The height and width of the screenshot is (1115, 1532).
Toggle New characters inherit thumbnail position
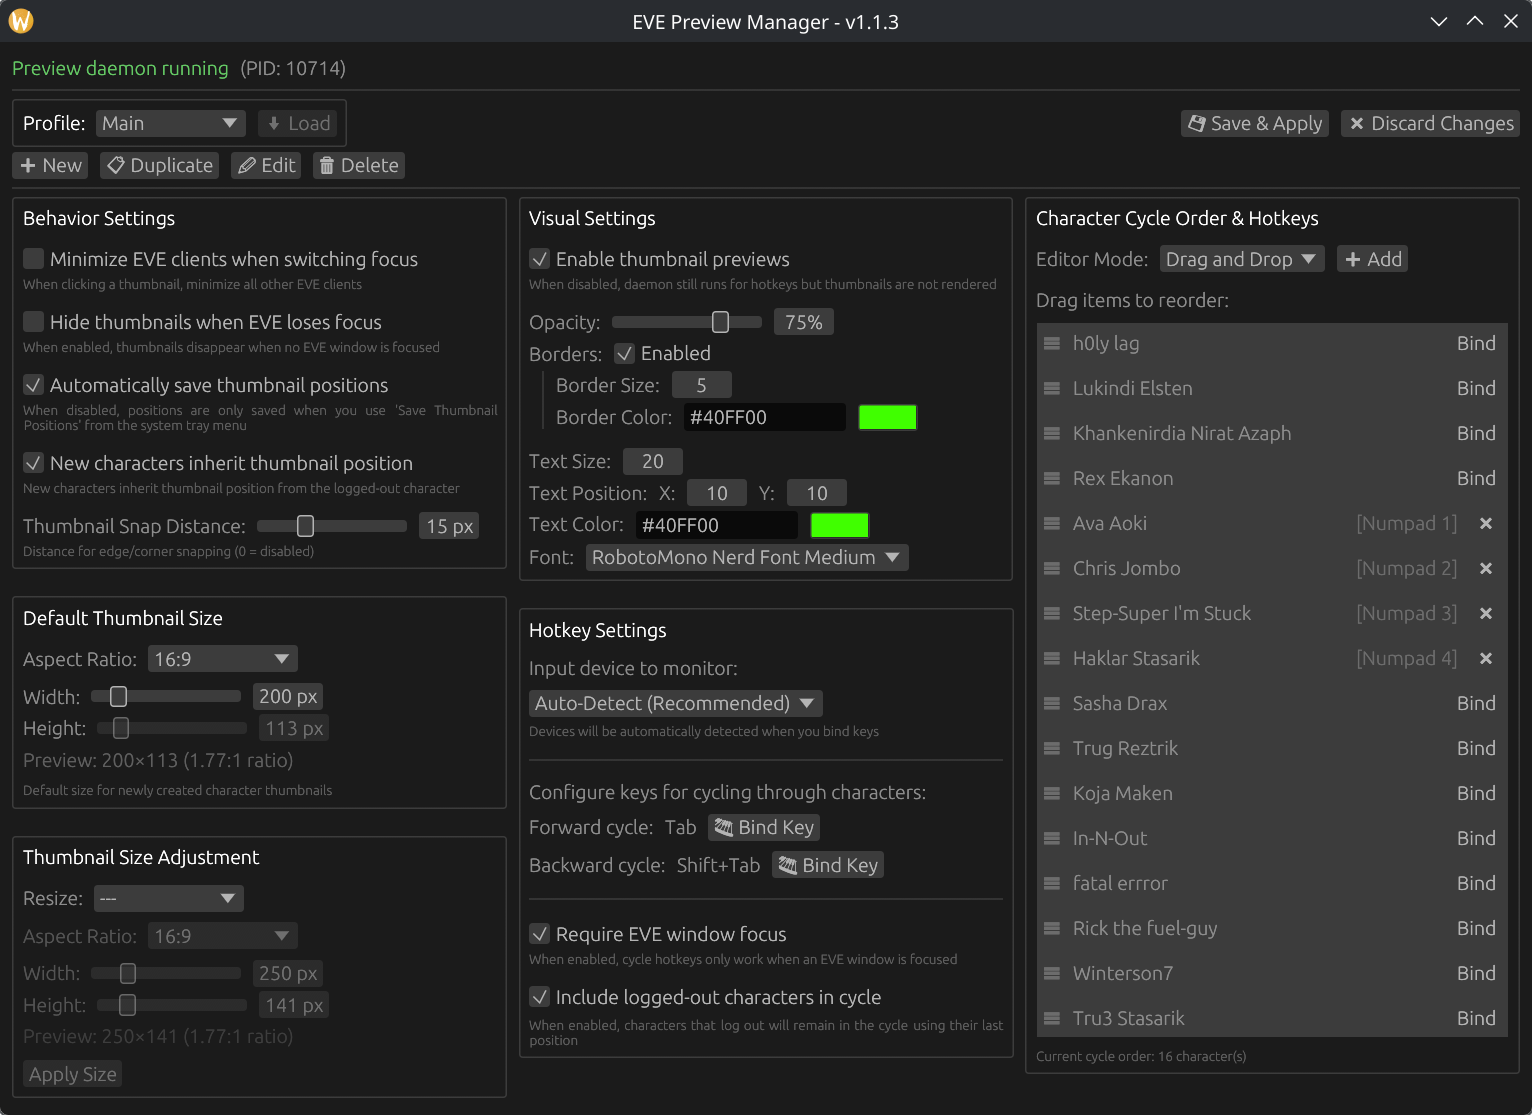[x=33, y=463]
